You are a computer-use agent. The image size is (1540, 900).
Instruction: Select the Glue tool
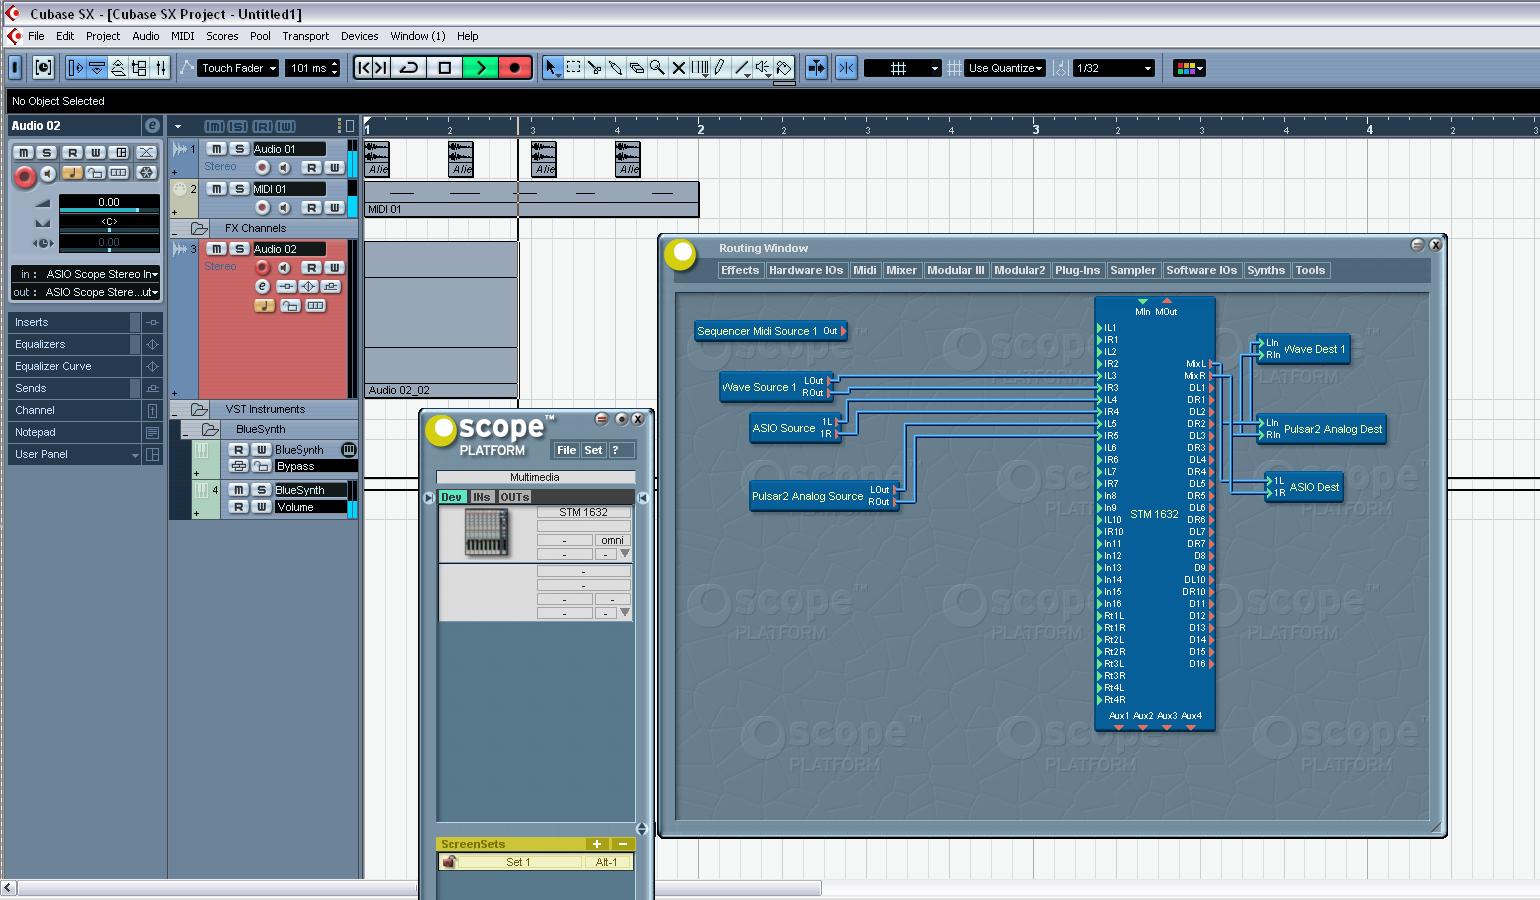pyautogui.click(x=615, y=68)
